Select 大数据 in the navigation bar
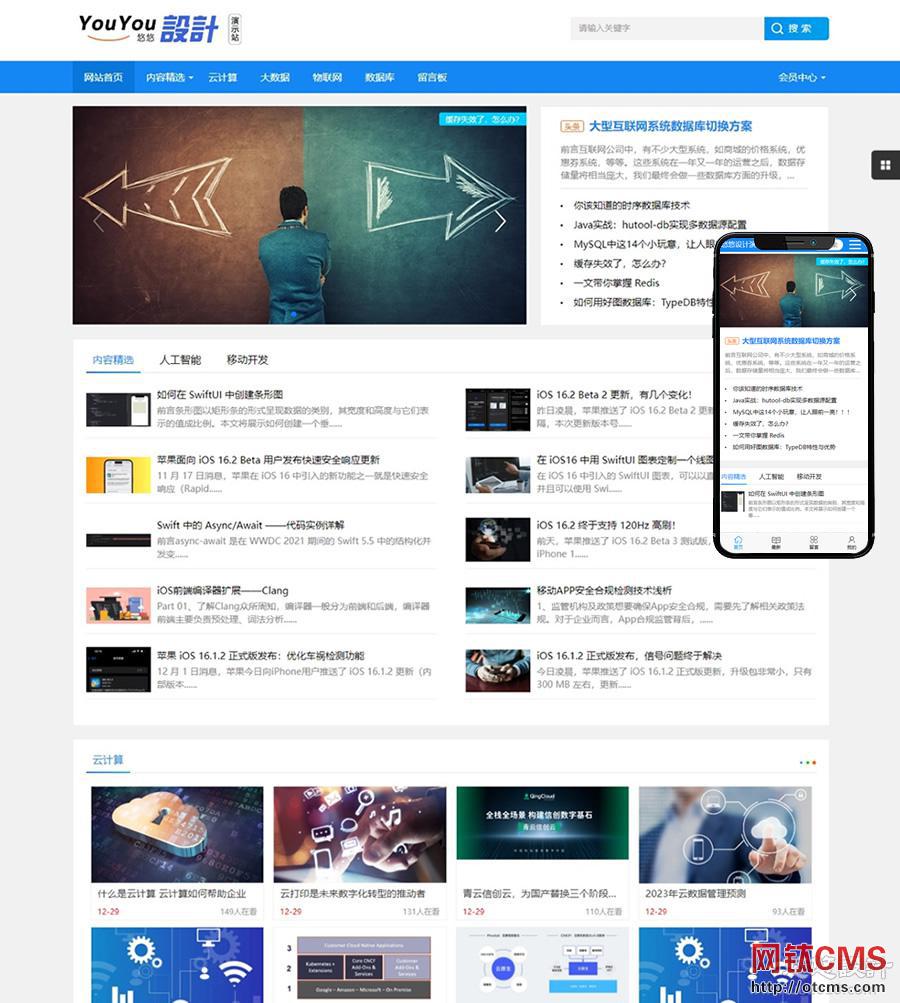Screen dimensions: 900x1003 (x=275, y=78)
